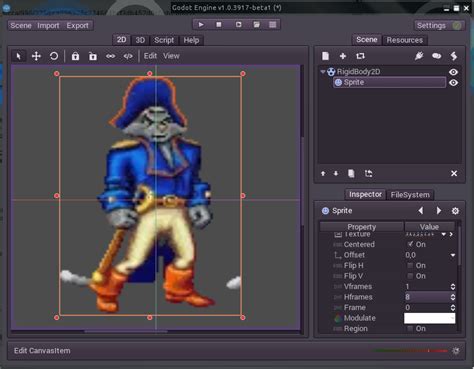Select the arrow Select tool
The width and height of the screenshot is (474, 369).
[x=19, y=56]
